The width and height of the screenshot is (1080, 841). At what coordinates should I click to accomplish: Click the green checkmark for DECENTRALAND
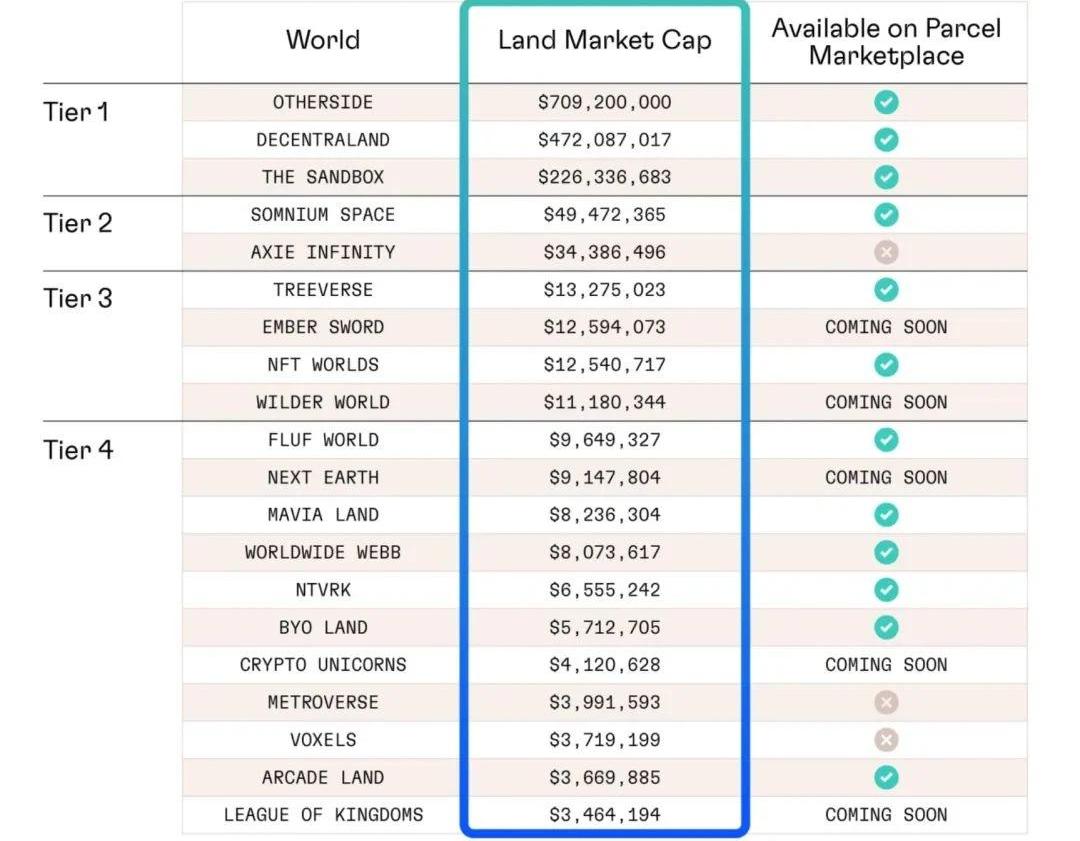(885, 140)
